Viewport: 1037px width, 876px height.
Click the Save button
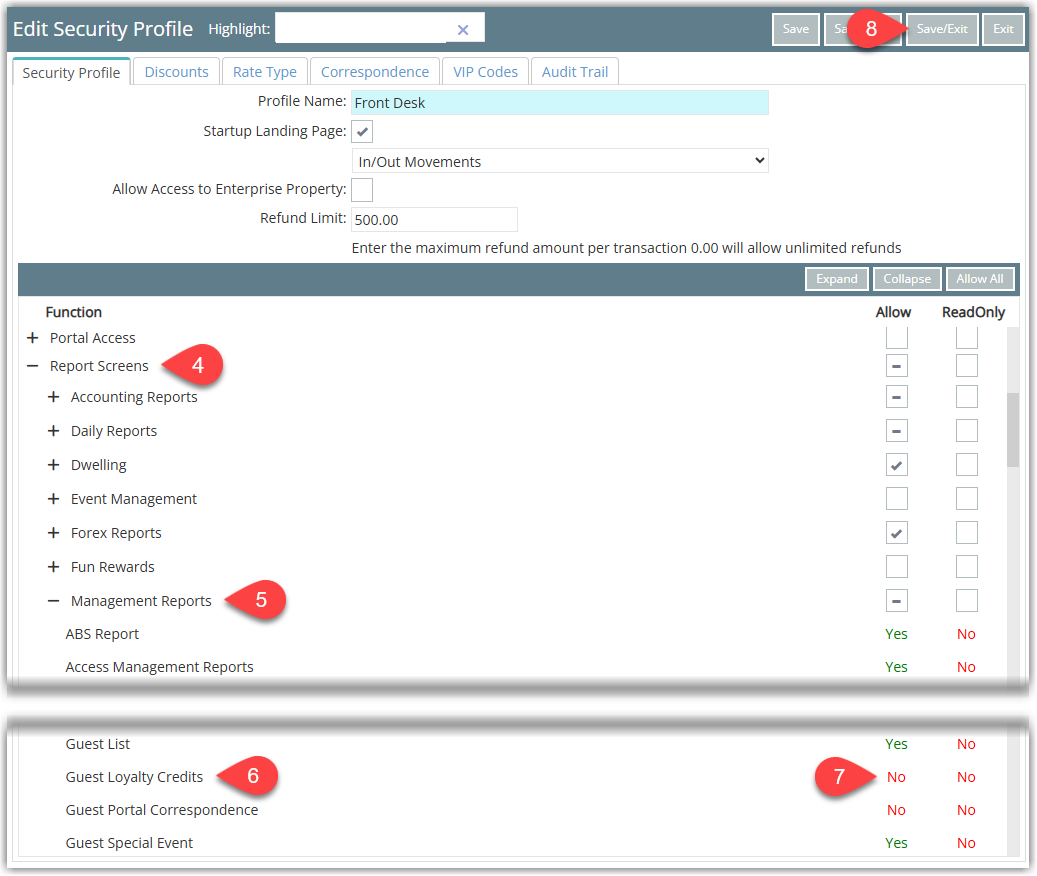tap(796, 29)
